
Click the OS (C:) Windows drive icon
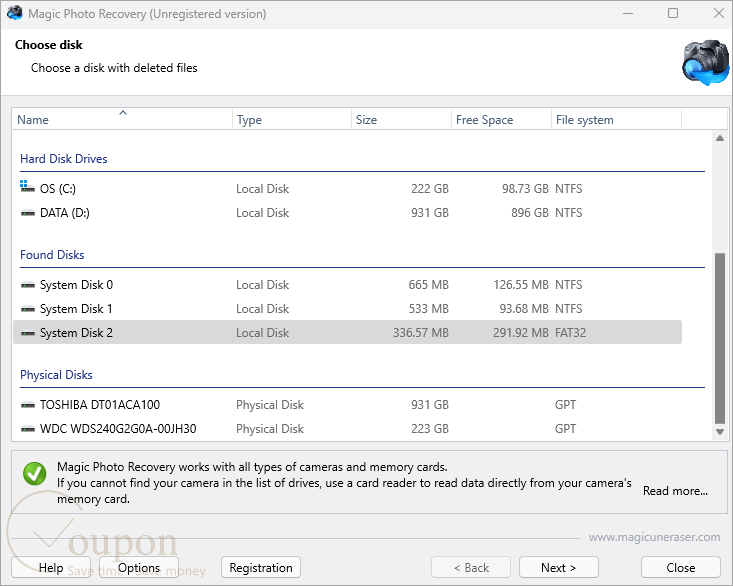(x=28, y=187)
